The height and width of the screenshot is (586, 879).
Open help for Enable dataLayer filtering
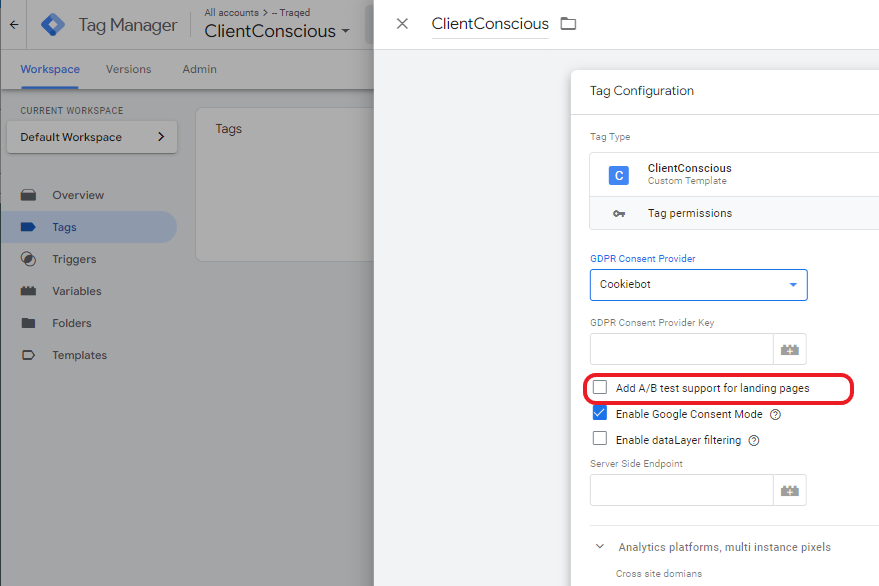tap(754, 440)
